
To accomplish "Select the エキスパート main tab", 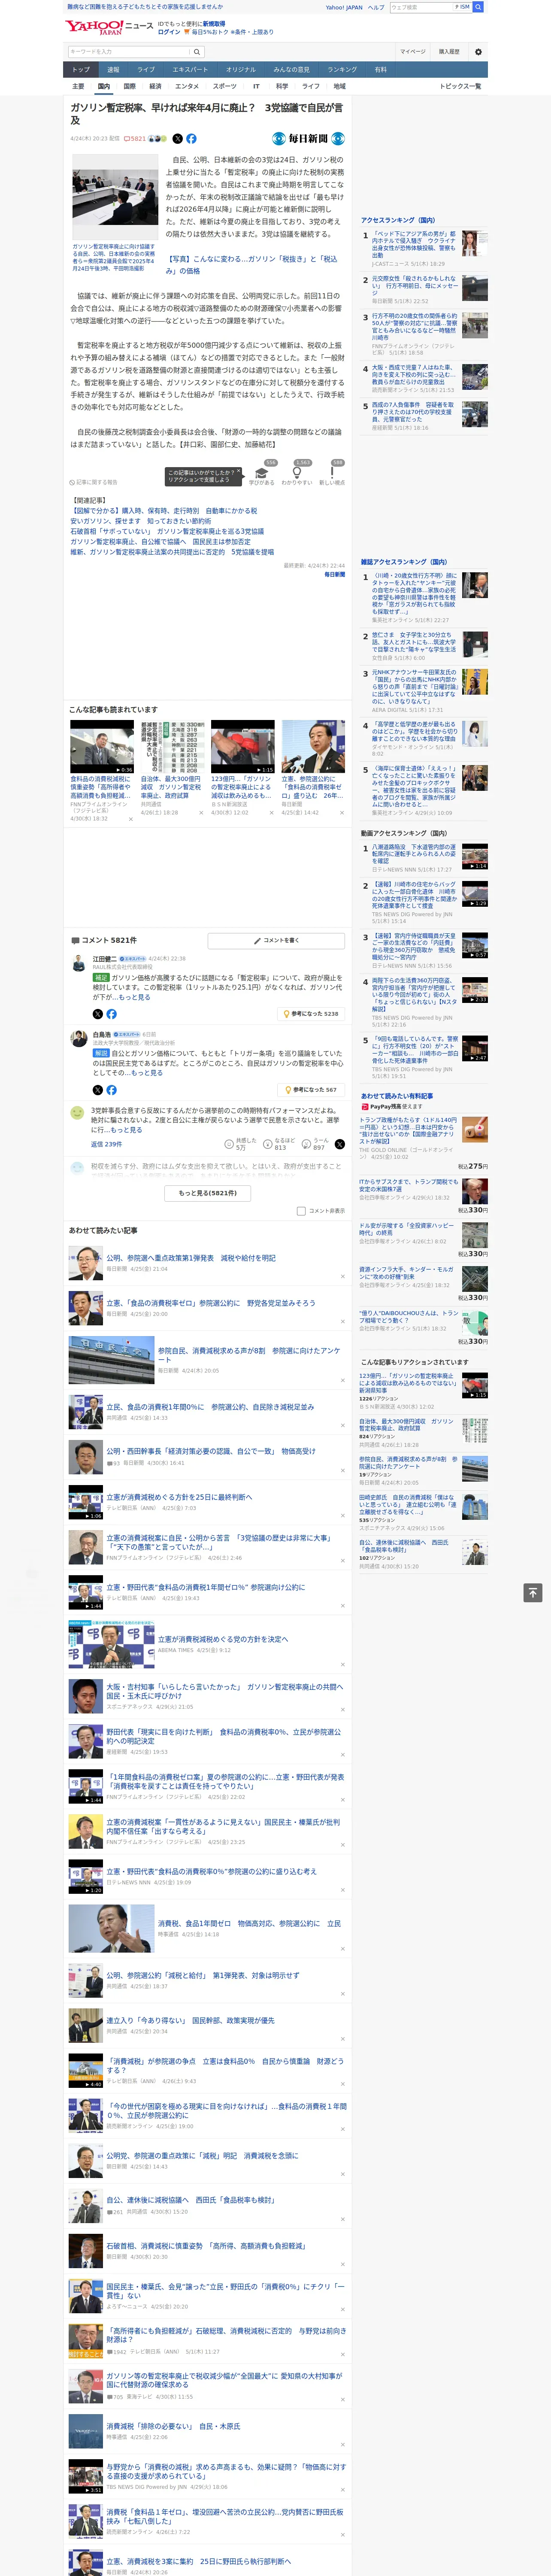I will click(x=190, y=70).
